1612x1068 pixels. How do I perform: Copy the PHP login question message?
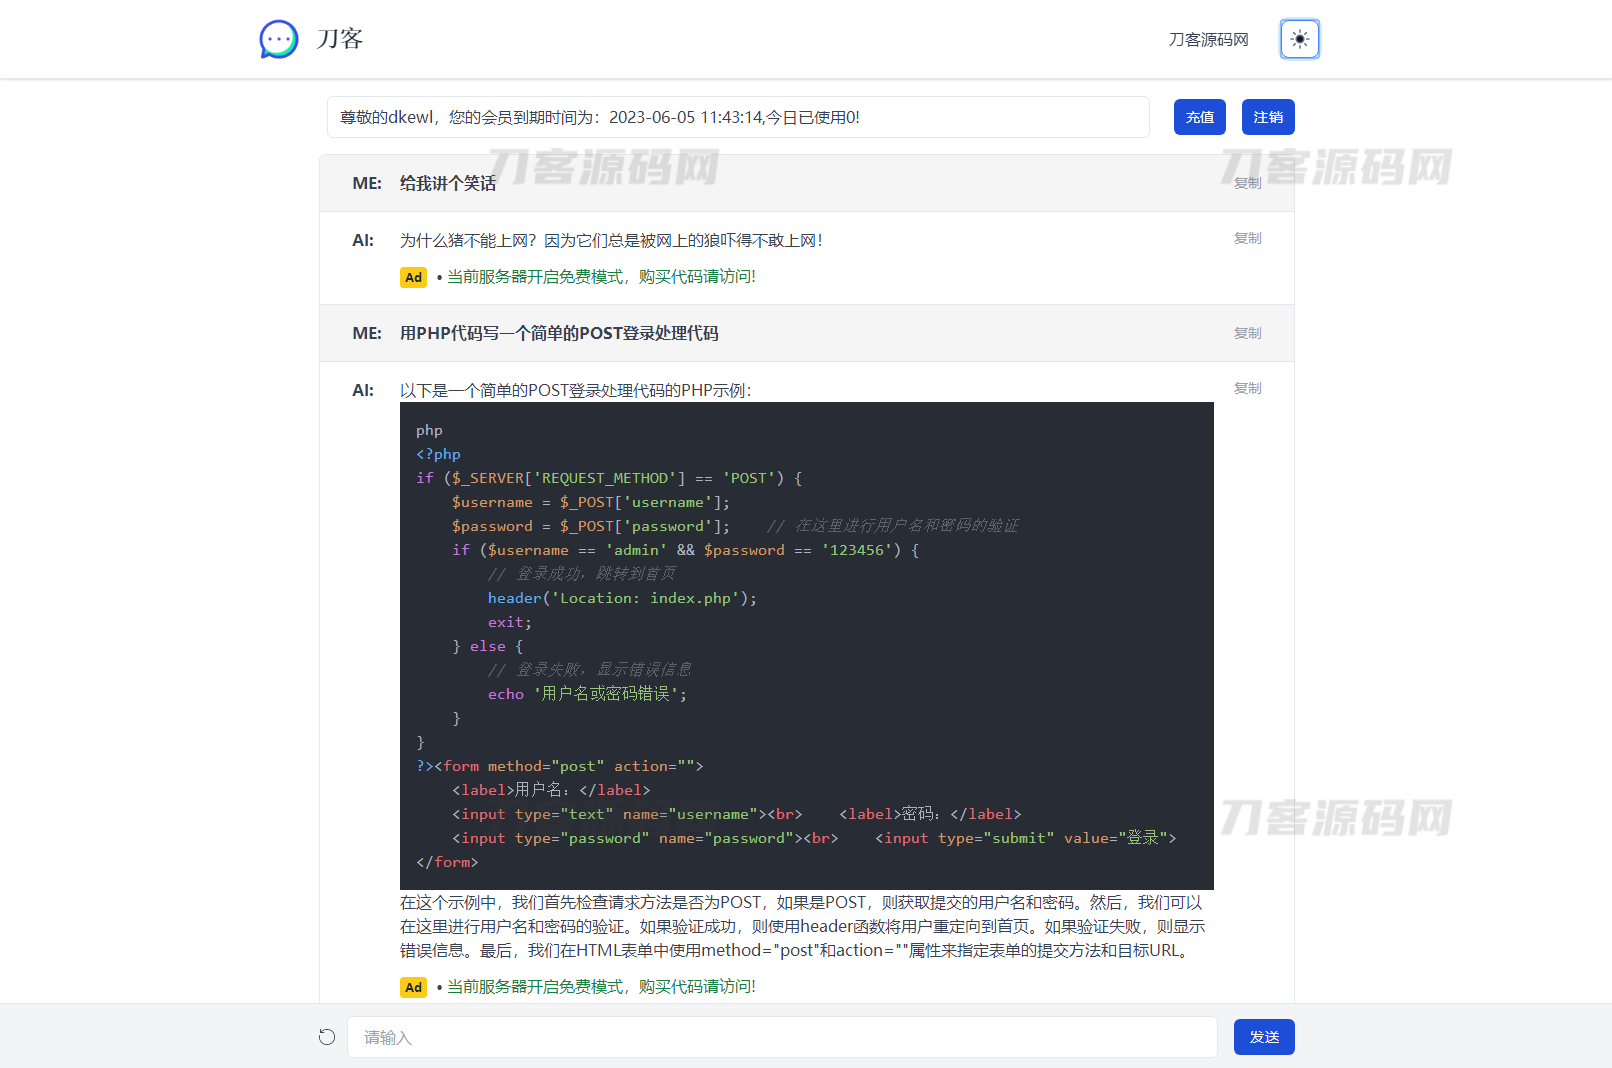pyautogui.click(x=1247, y=333)
